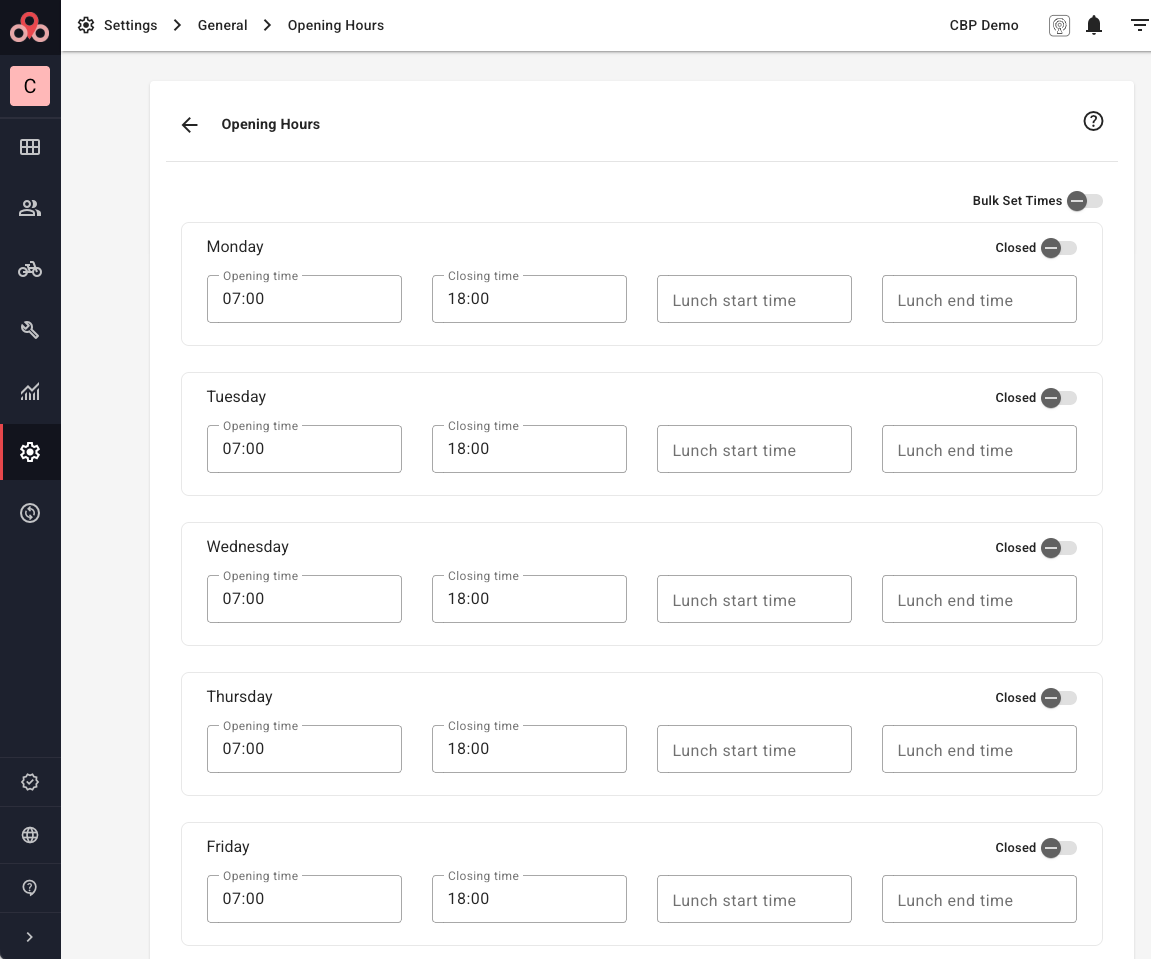The width and height of the screenshot is (1151, 959).
Task: Set Monday lunch end time
Action: [979, 299]
